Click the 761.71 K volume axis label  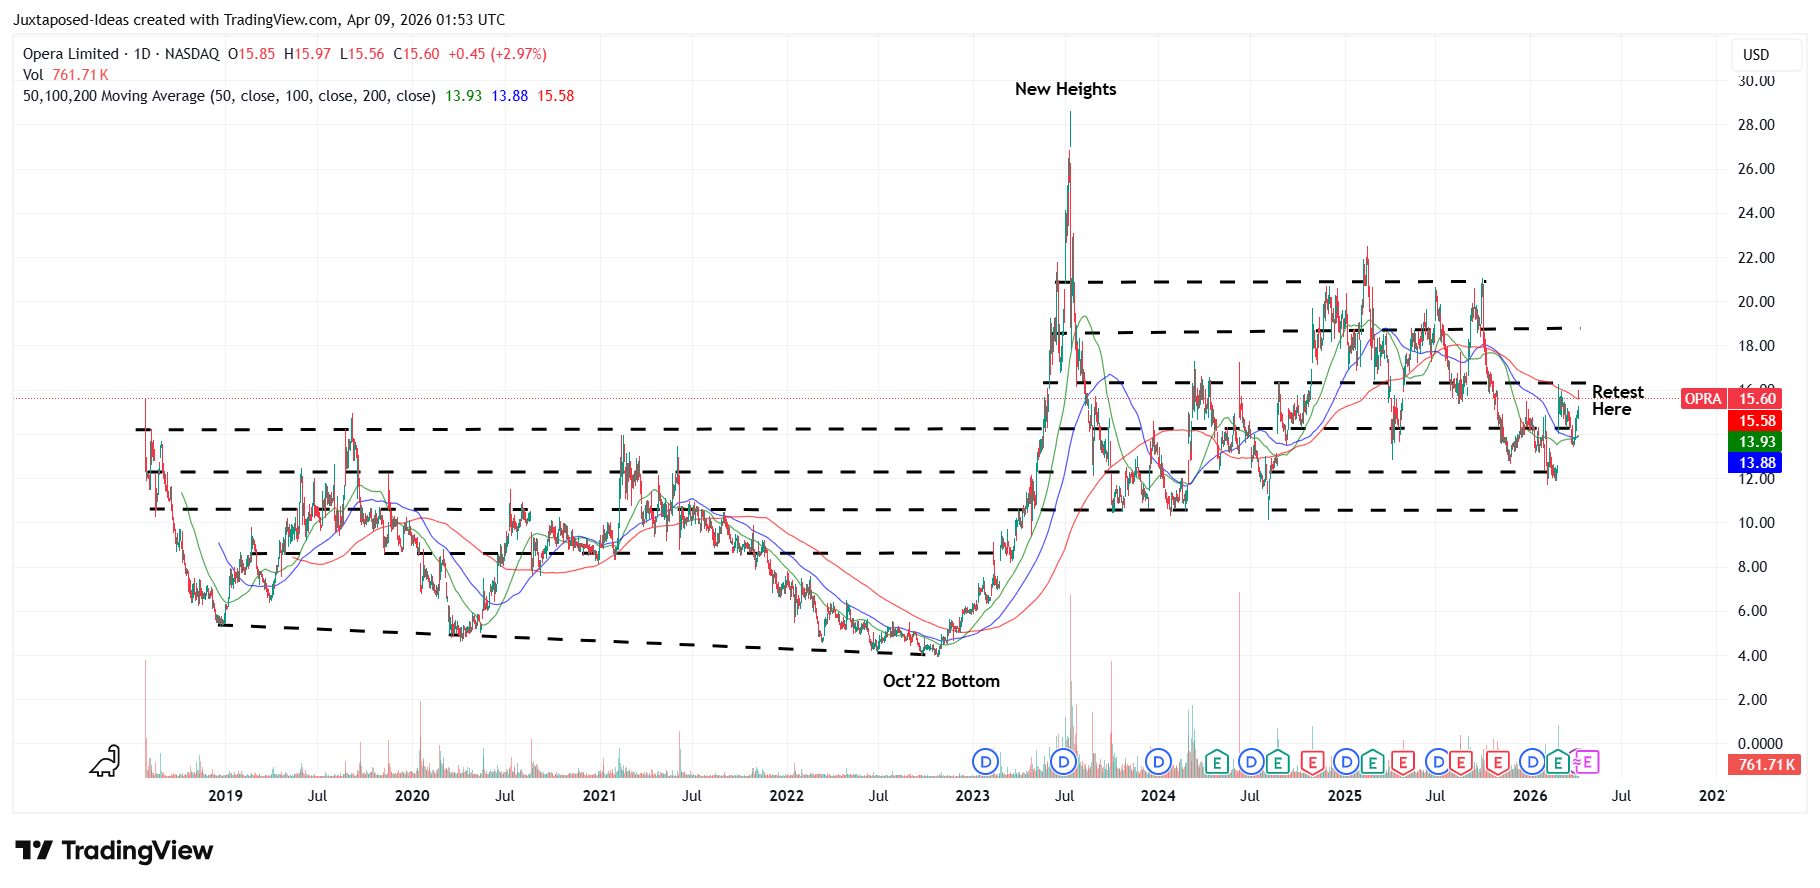1764,765
